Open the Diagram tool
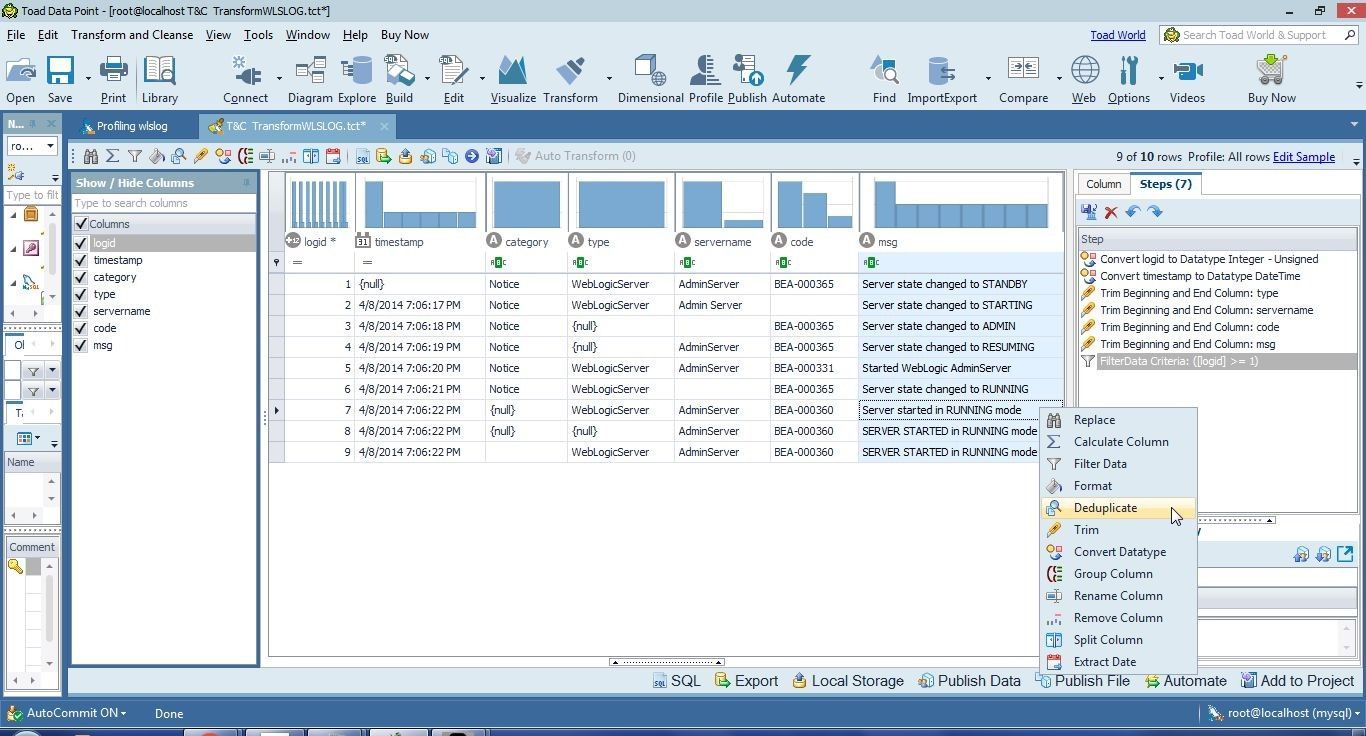 click(x=310, y=80)
